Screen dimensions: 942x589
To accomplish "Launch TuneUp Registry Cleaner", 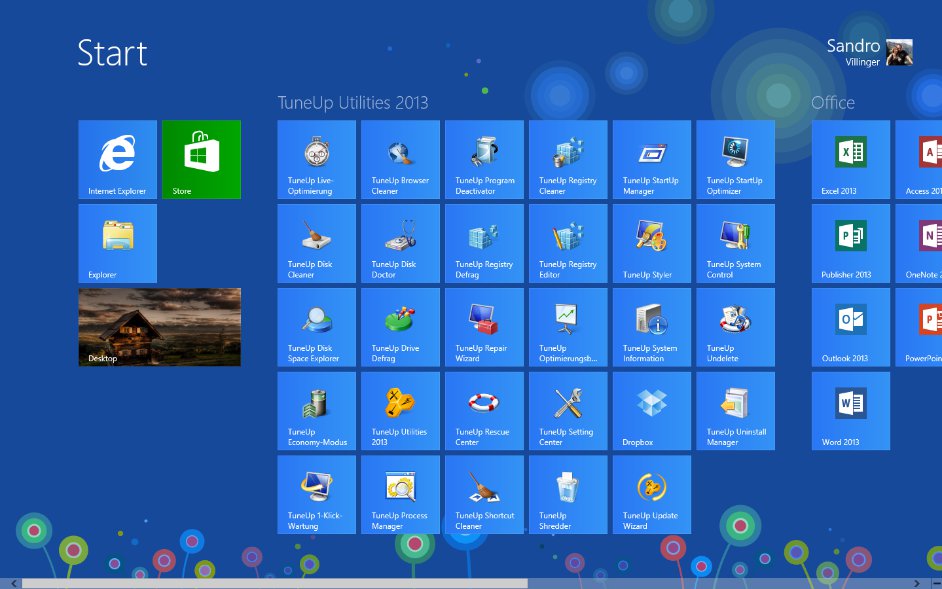I will click(568, 159).
